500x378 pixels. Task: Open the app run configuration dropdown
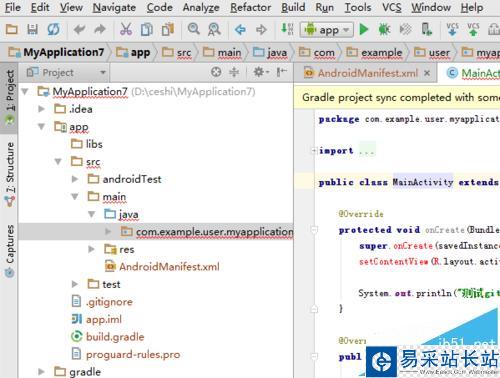pyautogui.click(x=326, y=30)
